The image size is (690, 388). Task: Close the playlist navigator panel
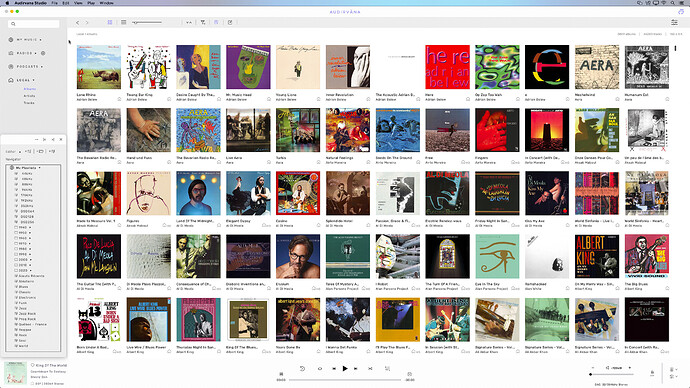click(61, 139)
